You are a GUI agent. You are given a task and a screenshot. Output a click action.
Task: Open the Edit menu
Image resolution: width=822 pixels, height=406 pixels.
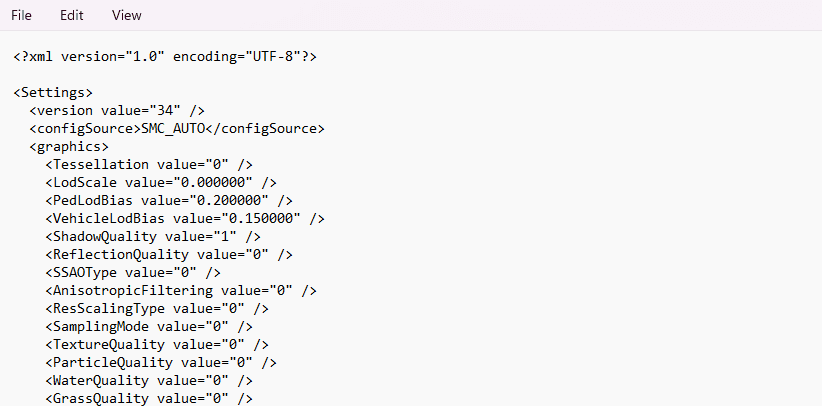(72, 16)
